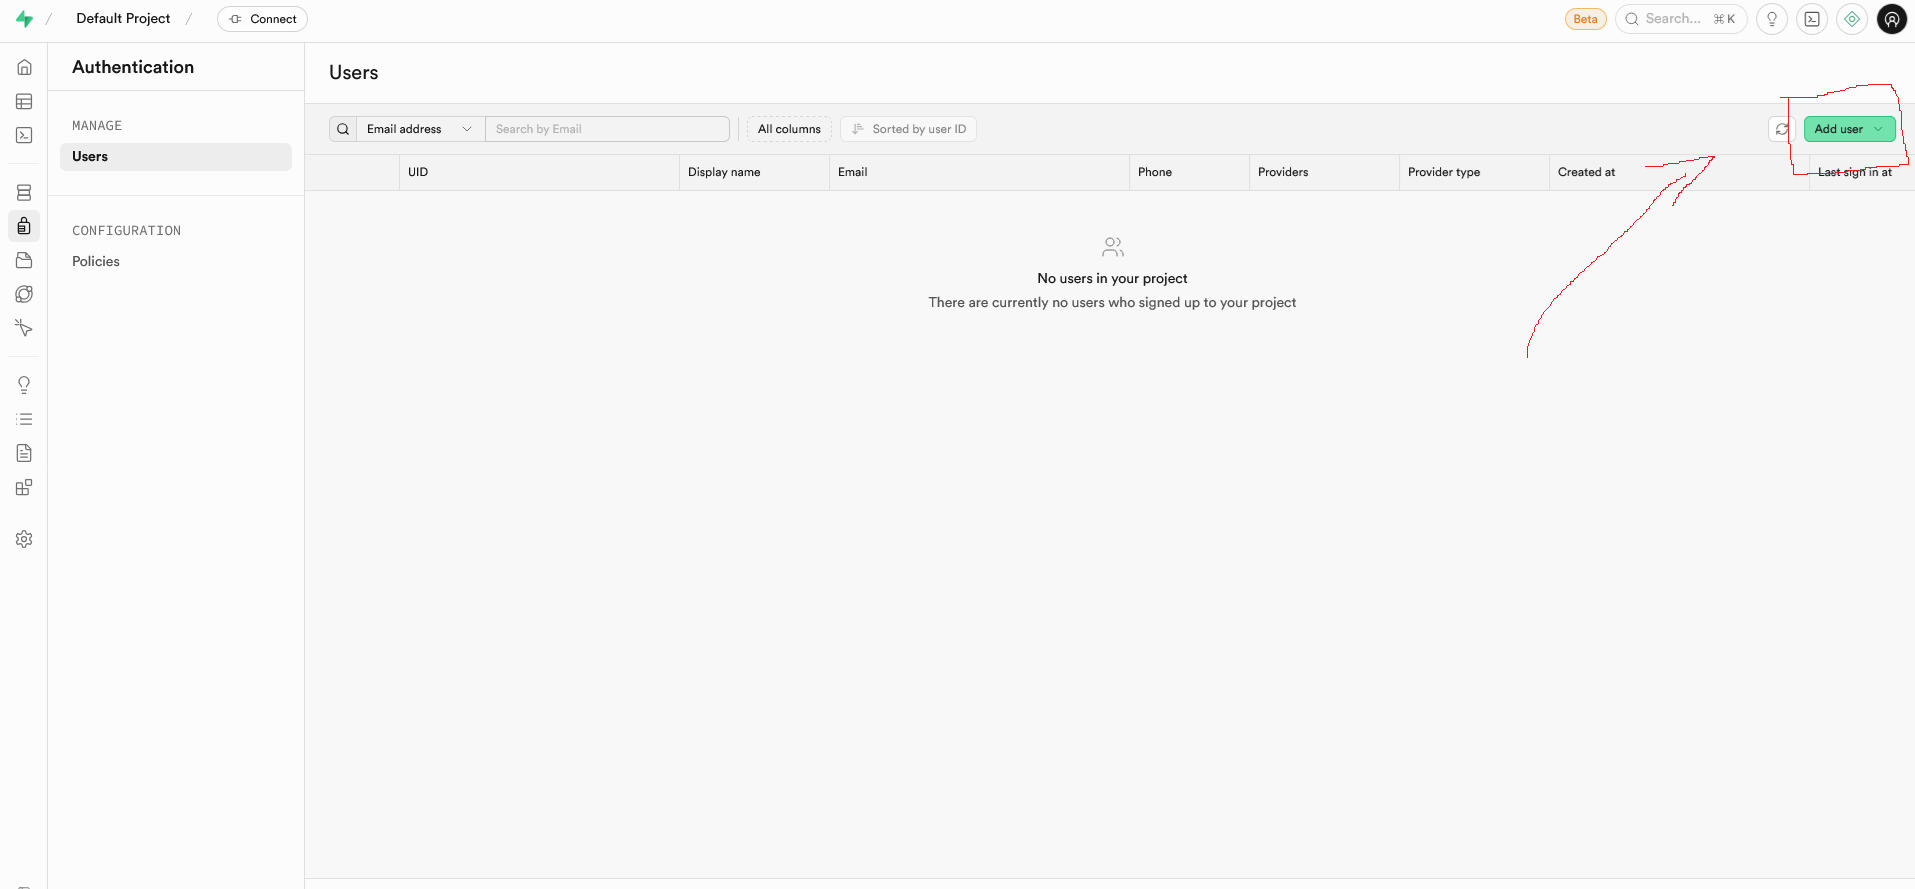1915x889 pixels.
Task: Expand the Email address filter dropdown
Action: pos(420,129)
